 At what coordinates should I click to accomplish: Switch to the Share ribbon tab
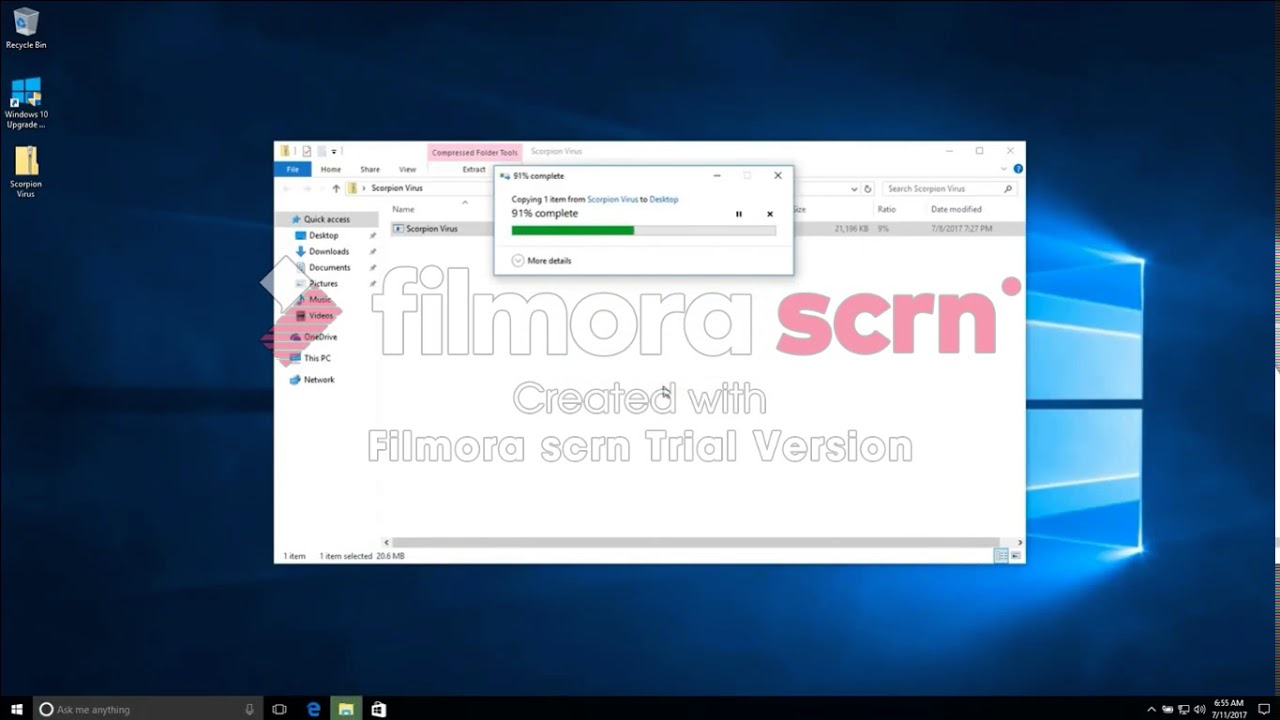point(370,169)
